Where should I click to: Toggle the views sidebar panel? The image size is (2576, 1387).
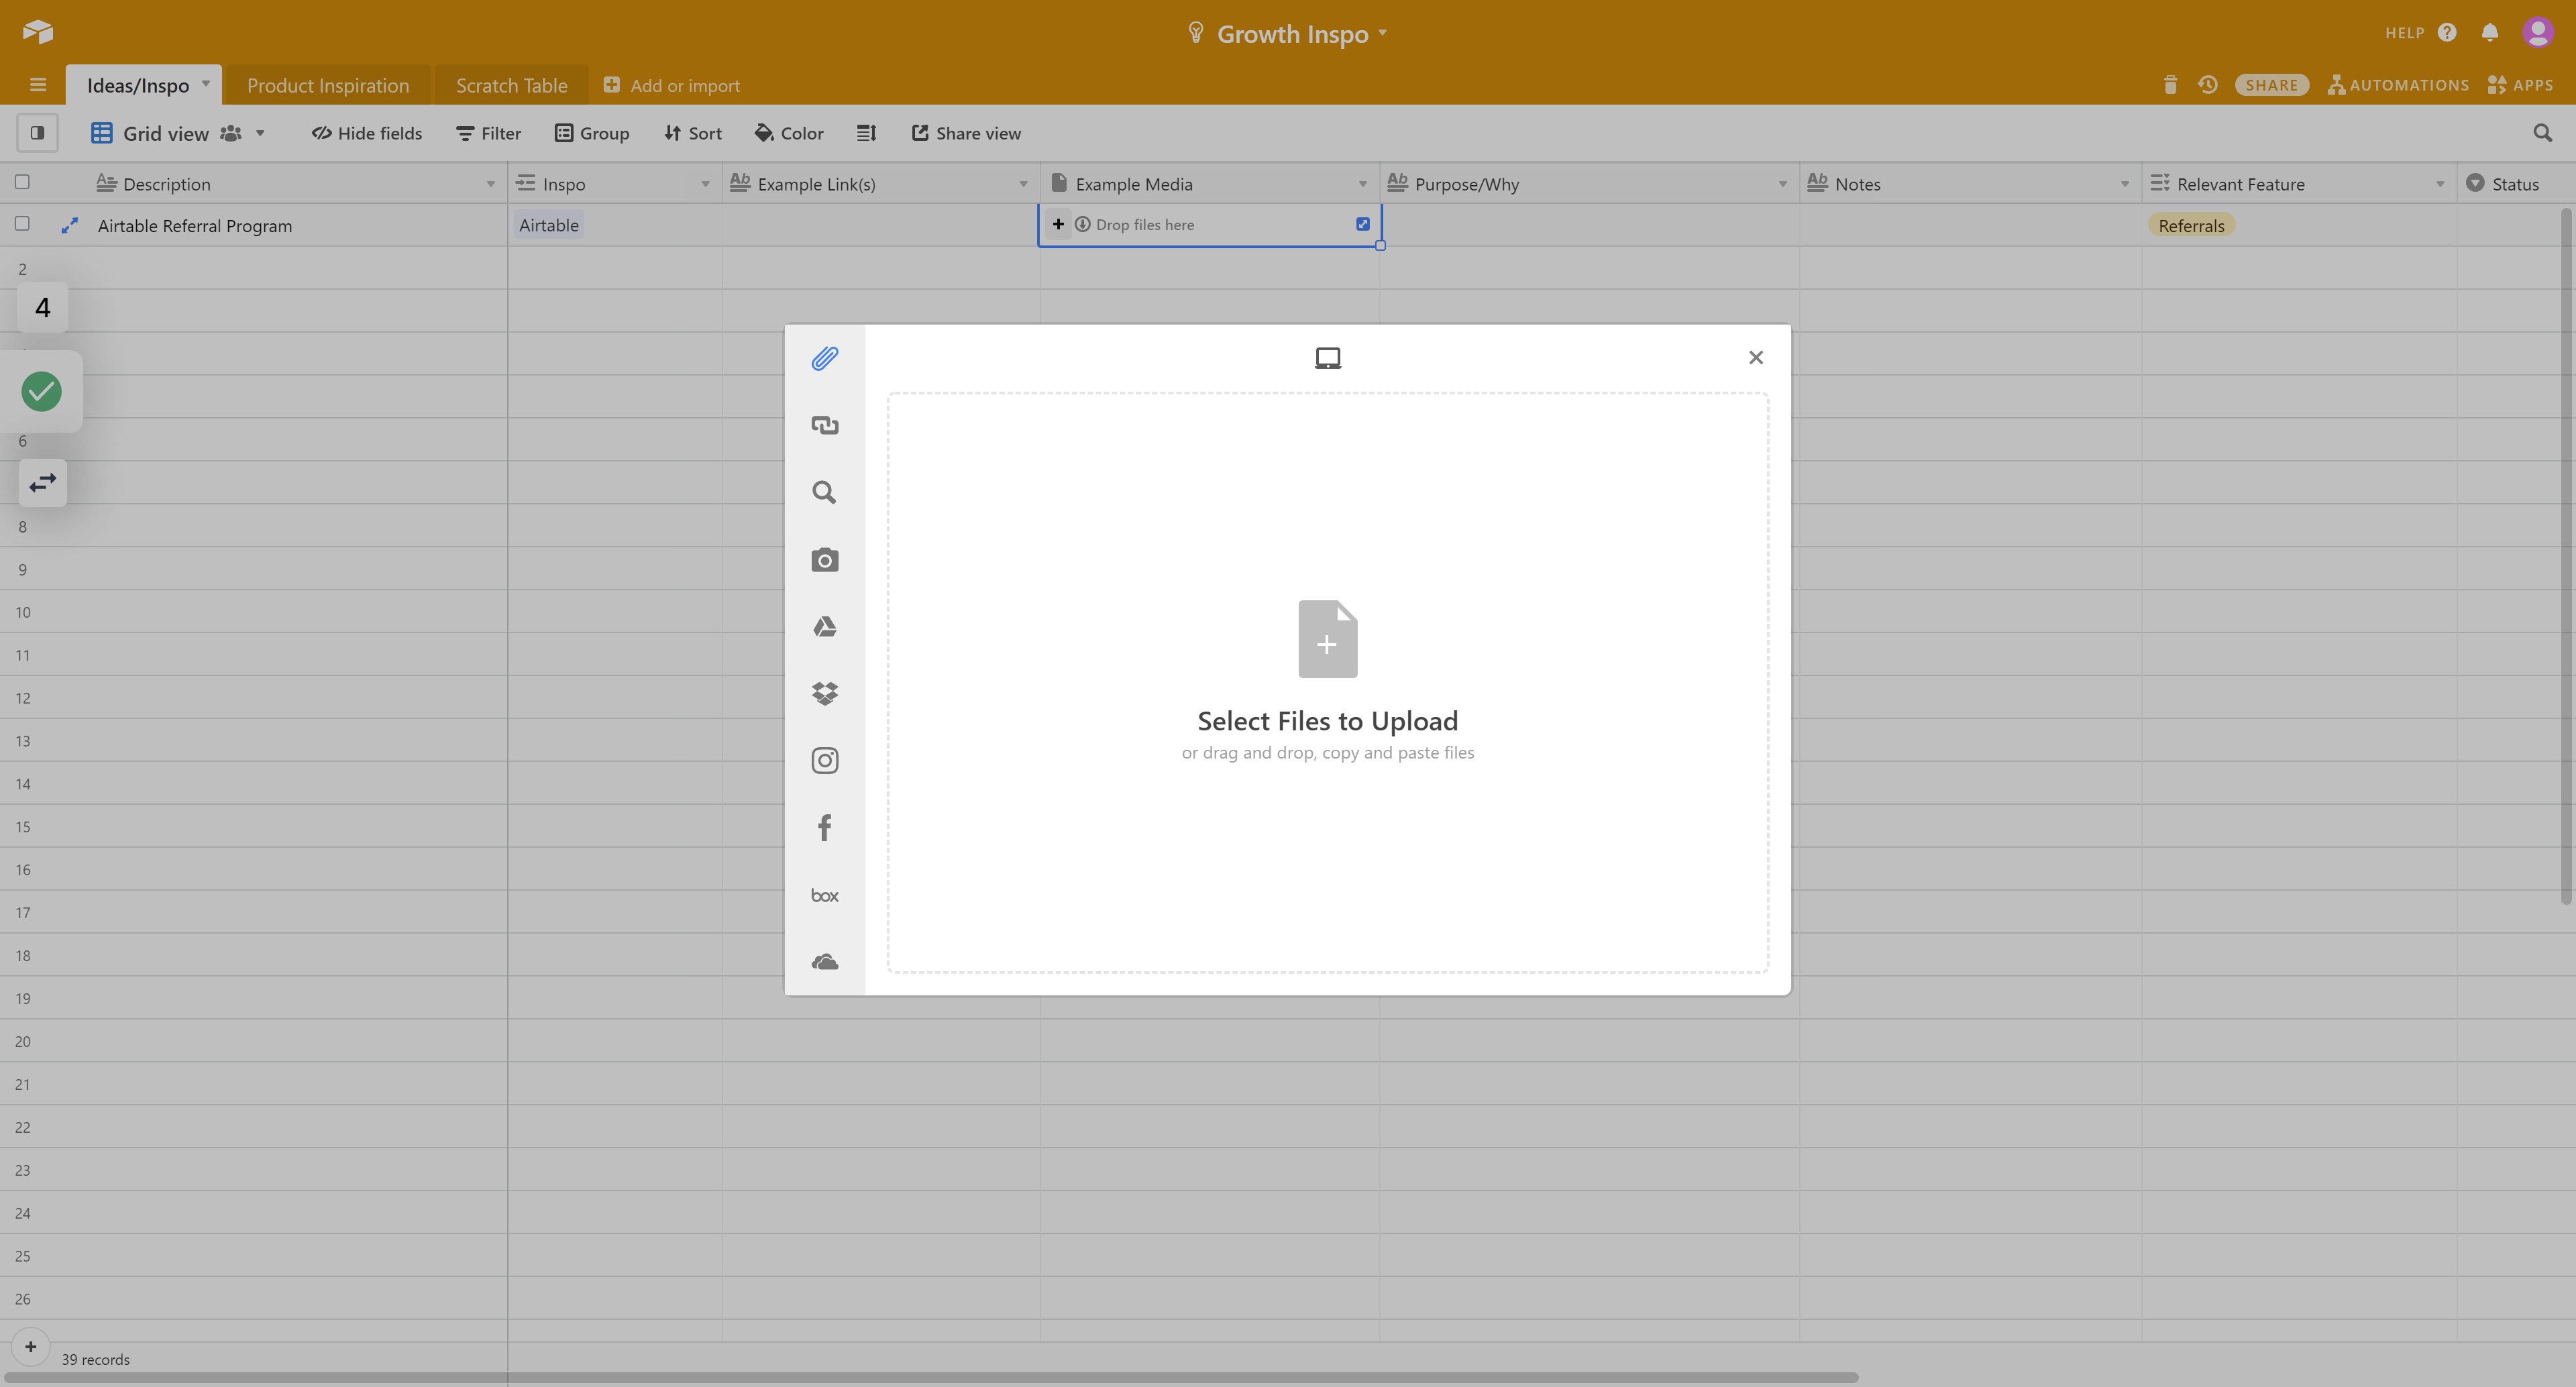click(37, 133)
